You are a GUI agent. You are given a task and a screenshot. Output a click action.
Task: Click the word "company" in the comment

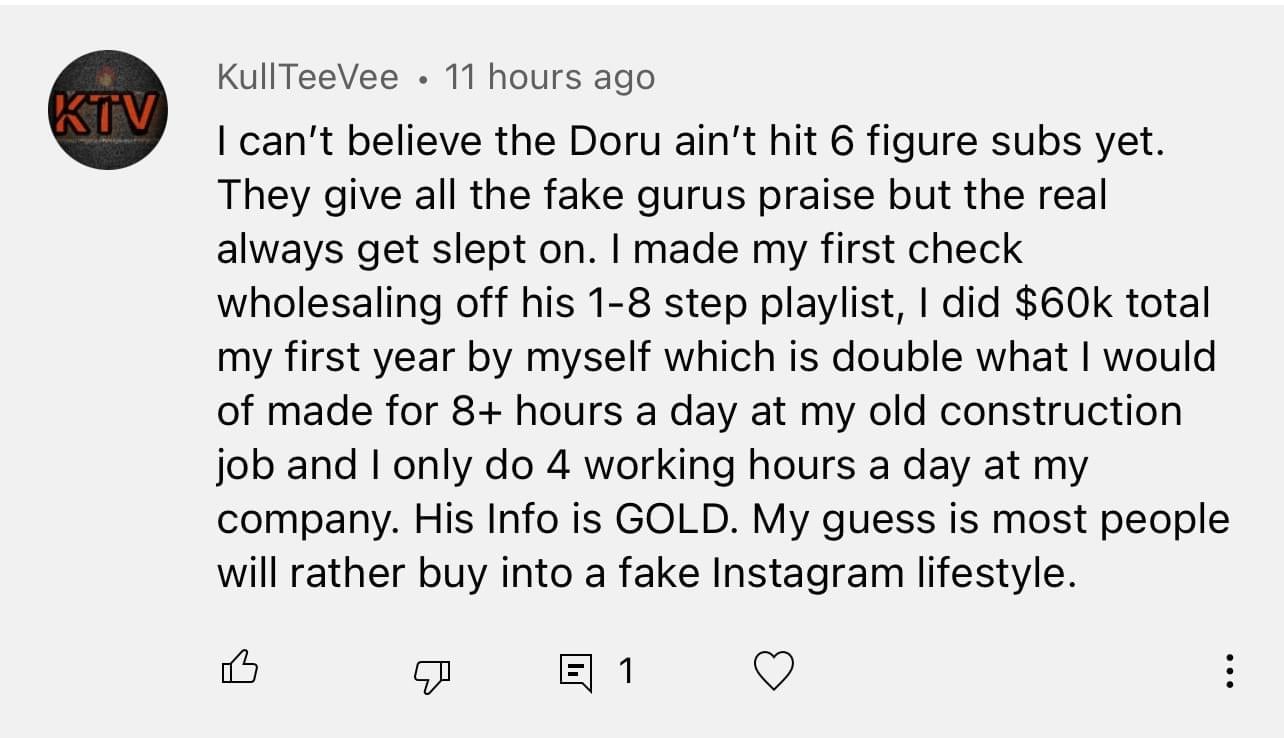coord(309,521)
